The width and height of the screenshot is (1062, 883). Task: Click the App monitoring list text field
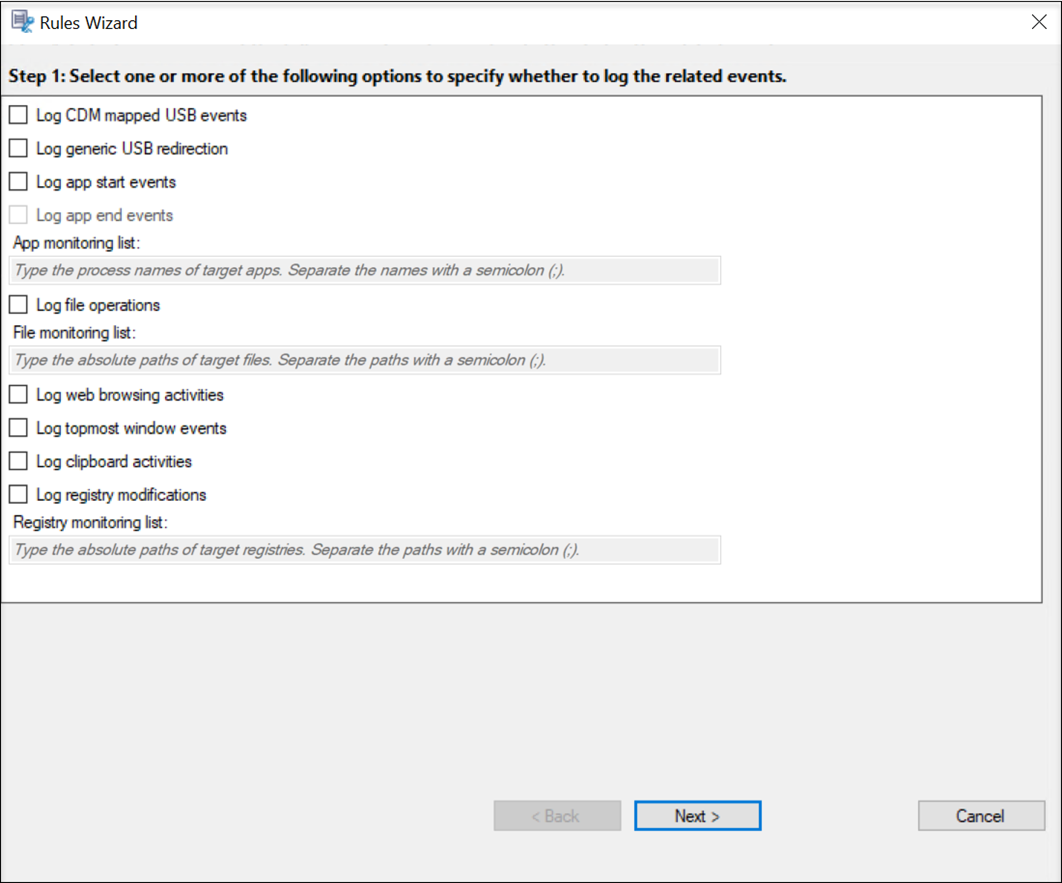pos(364,270)
